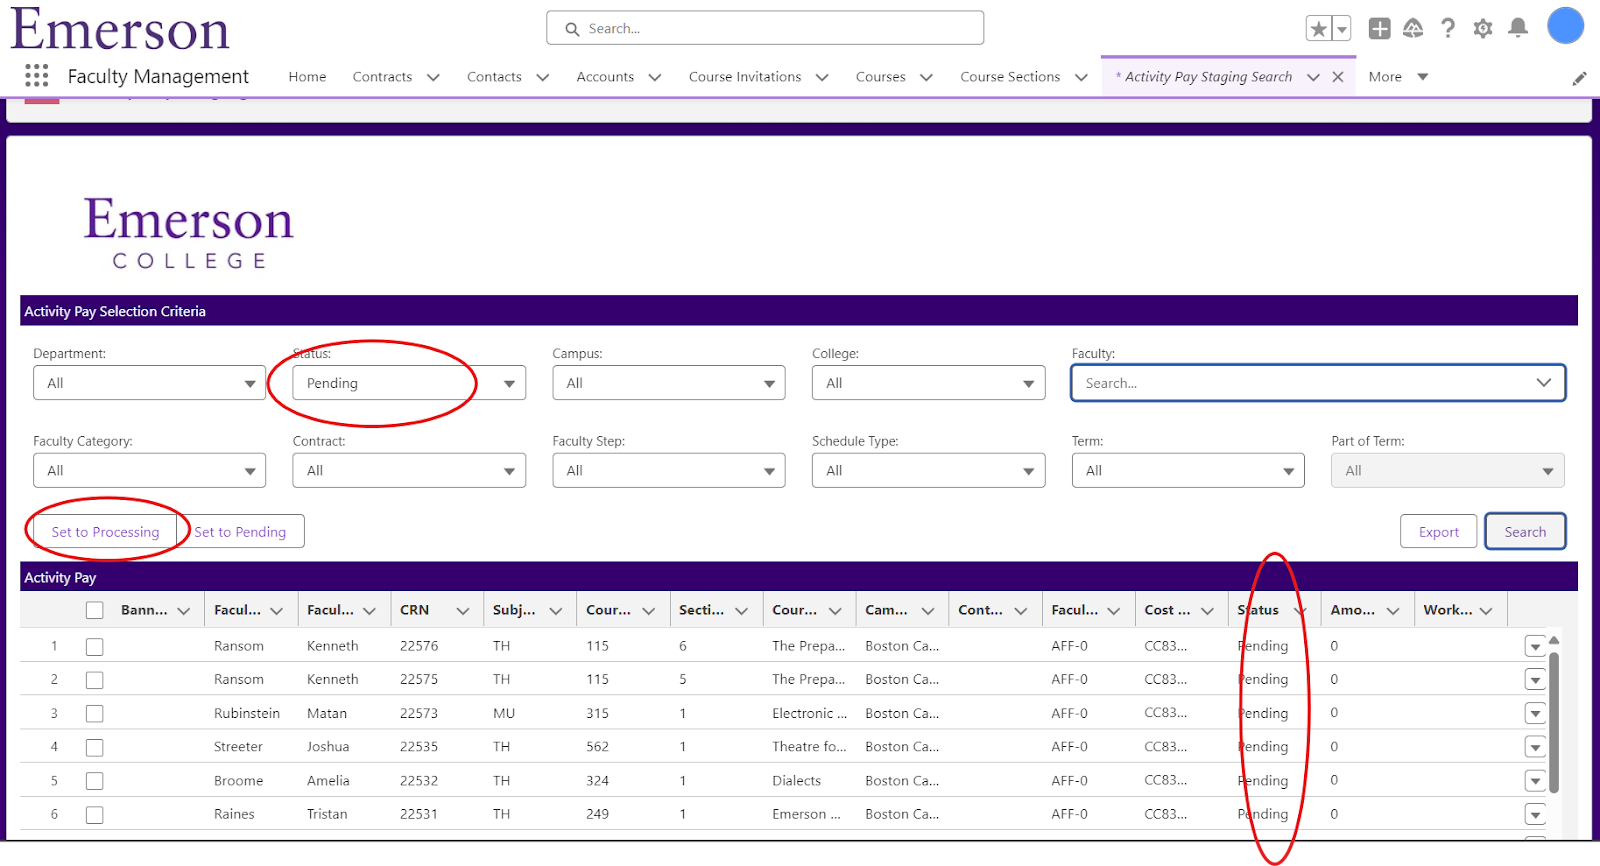The image size is (1600, 866).
Task: Check the Rubinstein row checkbox
Action: click(95, 714)
